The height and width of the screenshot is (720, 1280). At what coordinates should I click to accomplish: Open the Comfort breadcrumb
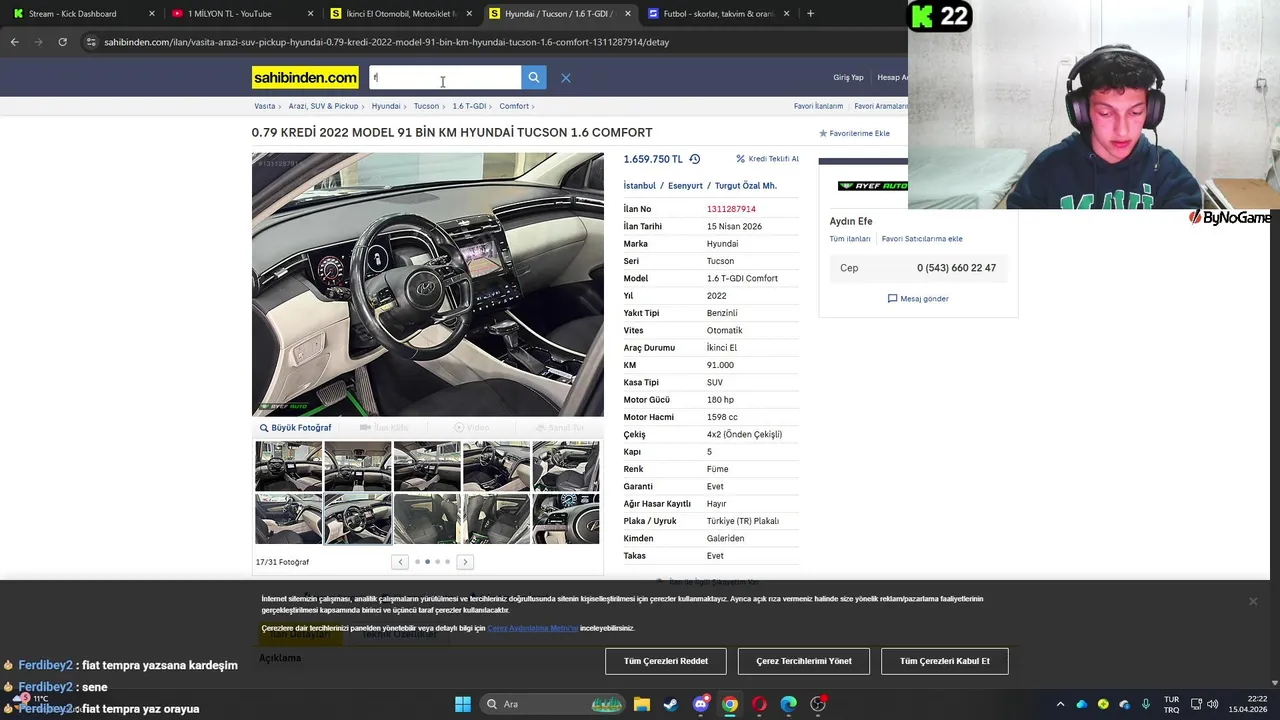tap(514, 106)
